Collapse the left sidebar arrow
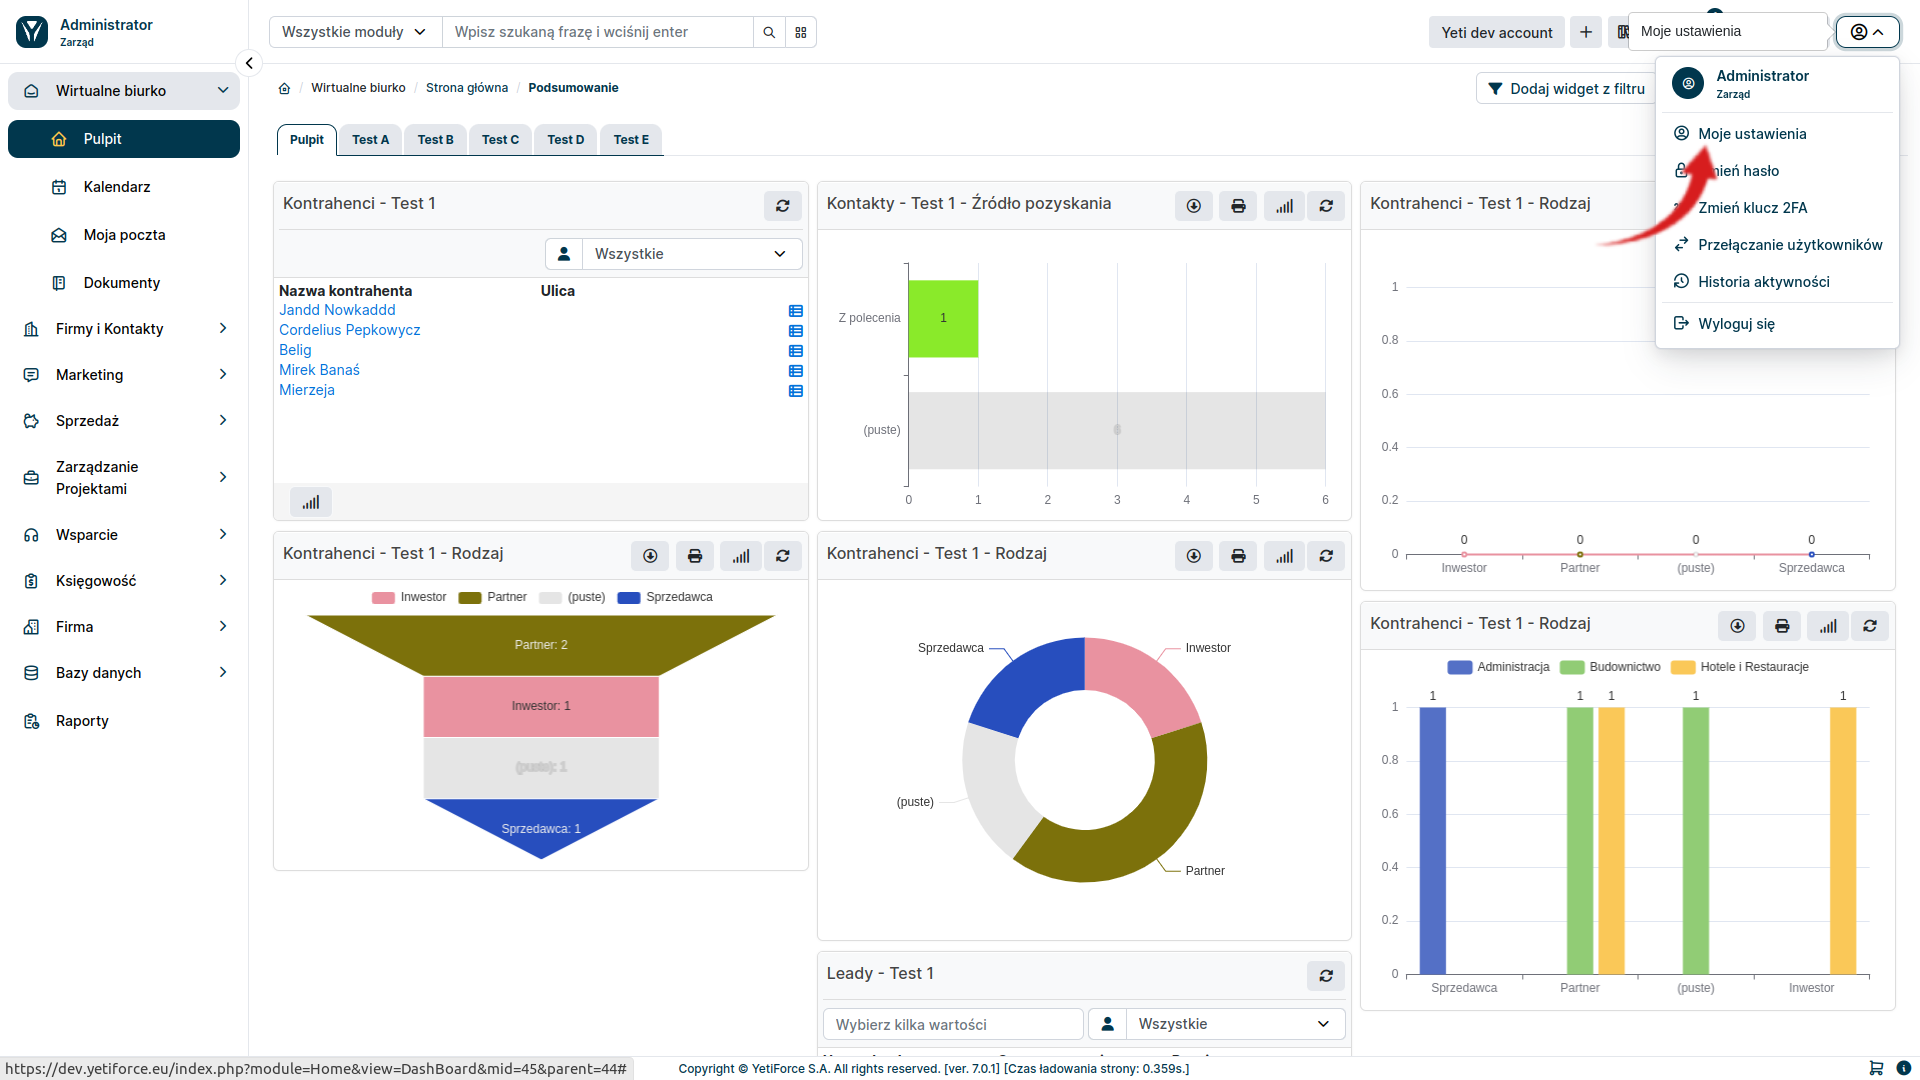 pyautogui.click(x=249, y=63)
